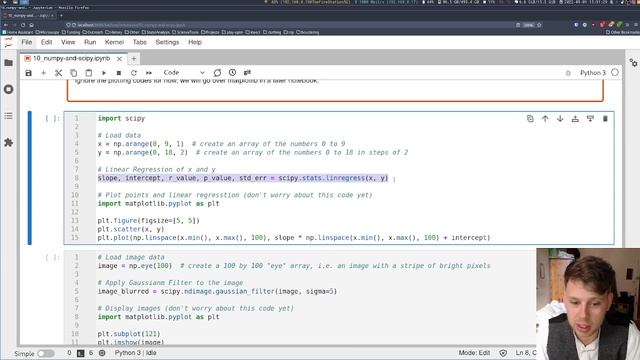This screenshot has height=360, width=640.
Task: Open the Settings menu
Action: point(167,42)
